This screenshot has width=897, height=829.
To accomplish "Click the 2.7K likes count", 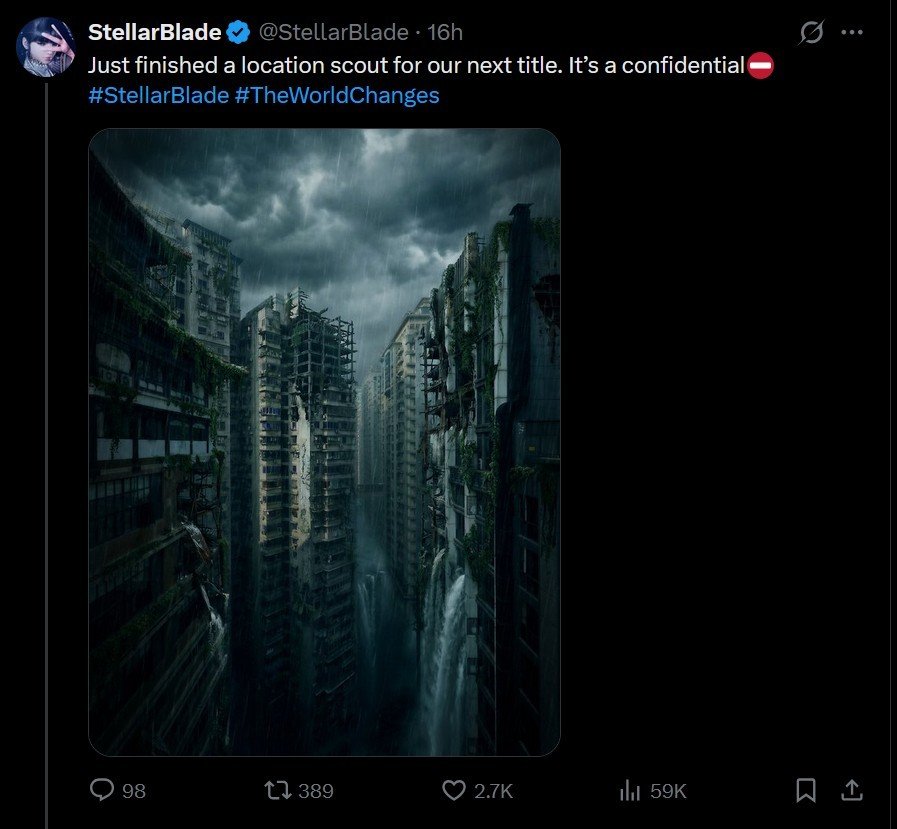I will tap(493, 791).
